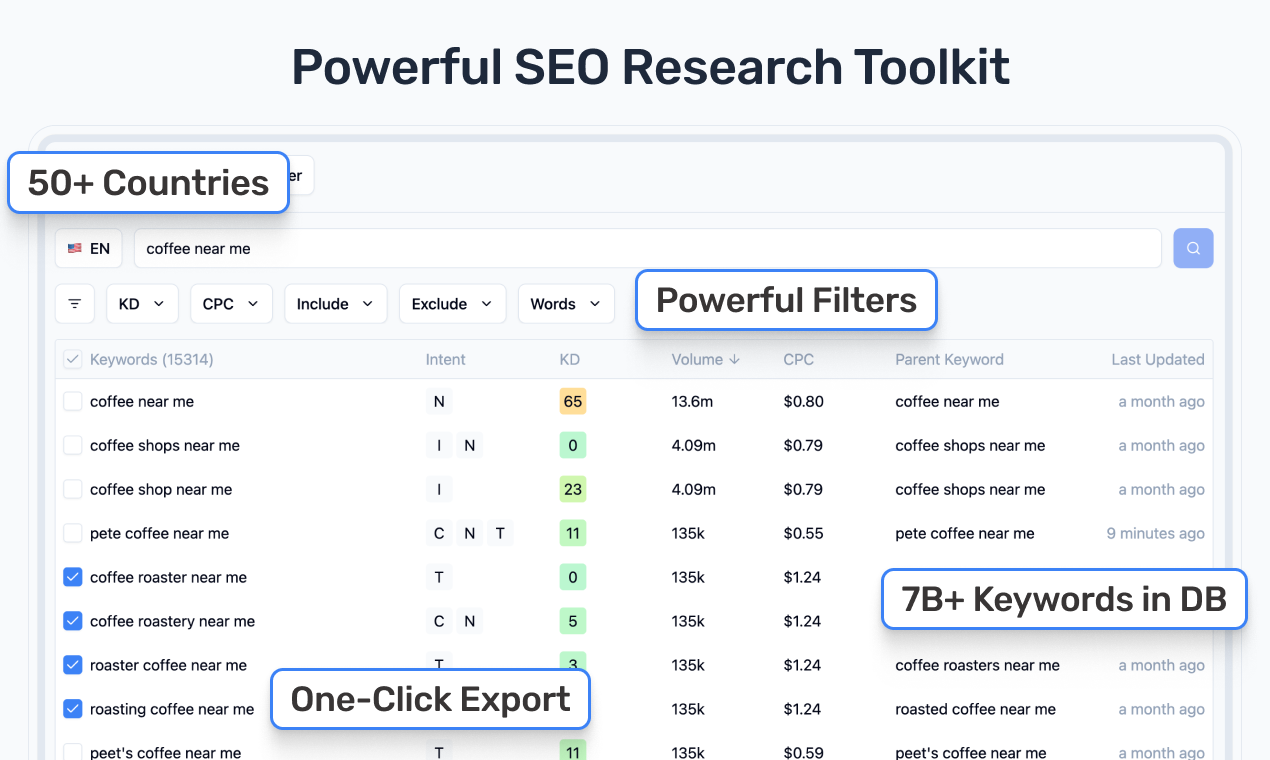This screenshot has width=1270, height=760.
Task: Click parent keyword 'pete coffee near me'
Action: (965, 533)
